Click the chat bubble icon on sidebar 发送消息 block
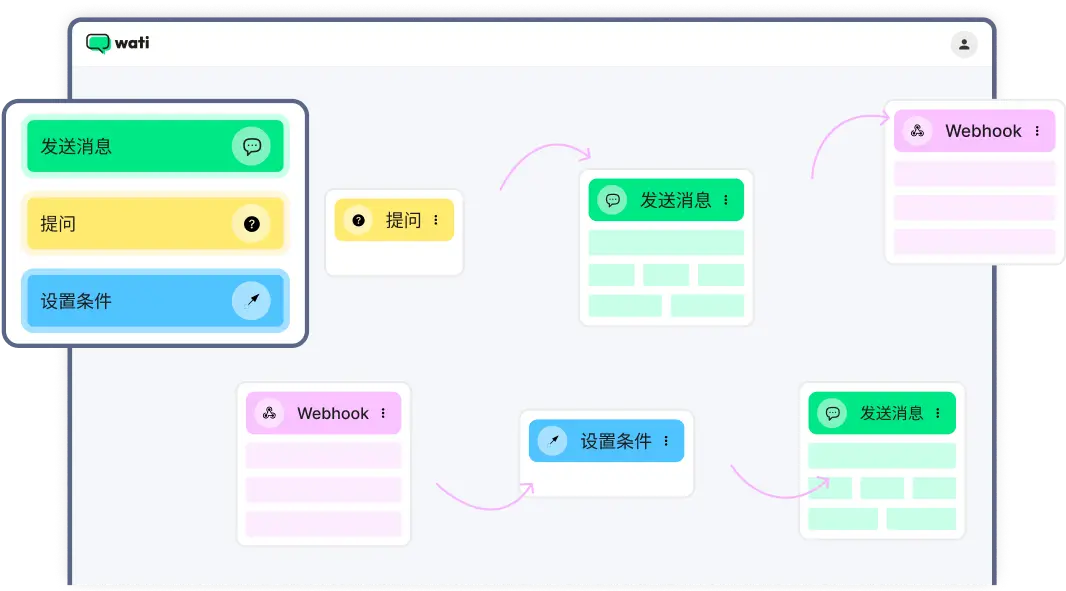The width and height of the screenshot is (1066, 591). [x=253, y=146]
